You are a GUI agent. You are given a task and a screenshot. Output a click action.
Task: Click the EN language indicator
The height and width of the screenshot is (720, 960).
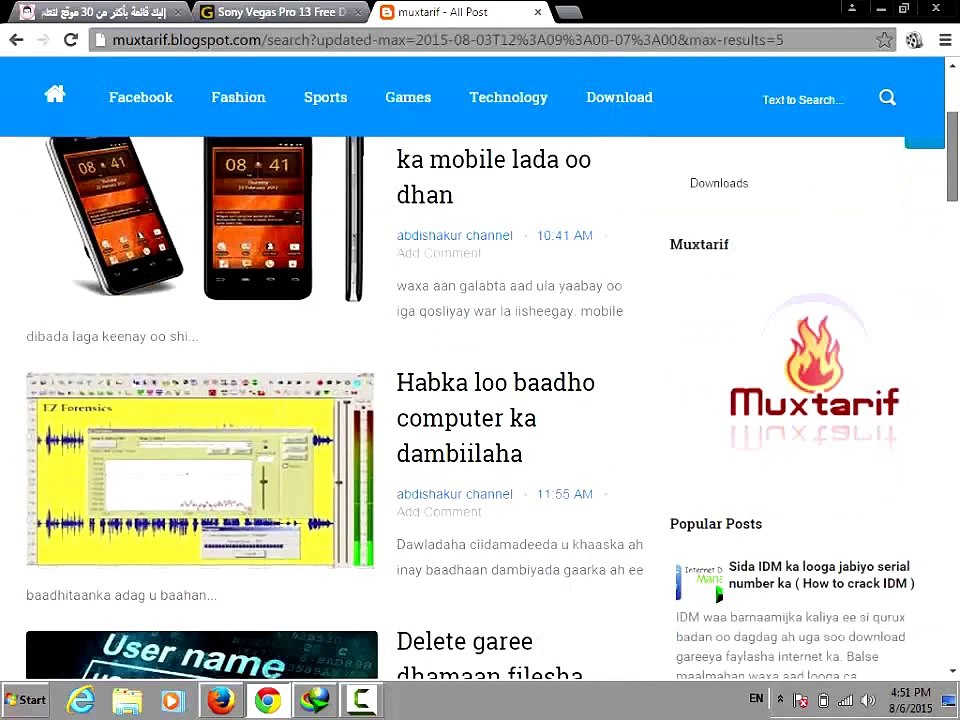(756, 699)
